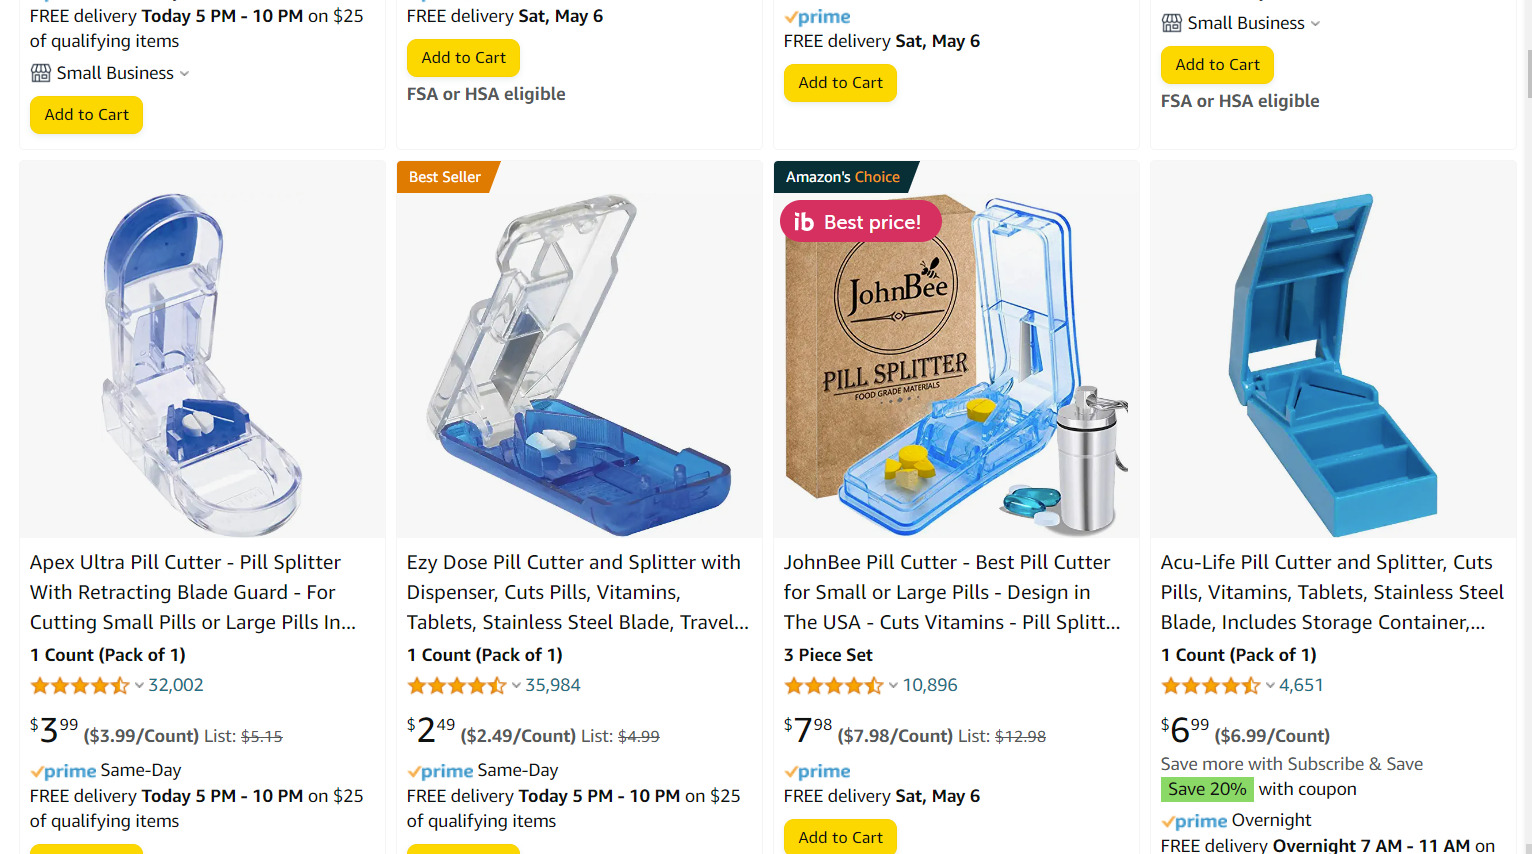View the 32,002 reviews for Apex Ultra
The width and height of the screenshot is (1532, 854).
(x=176, y=685)
